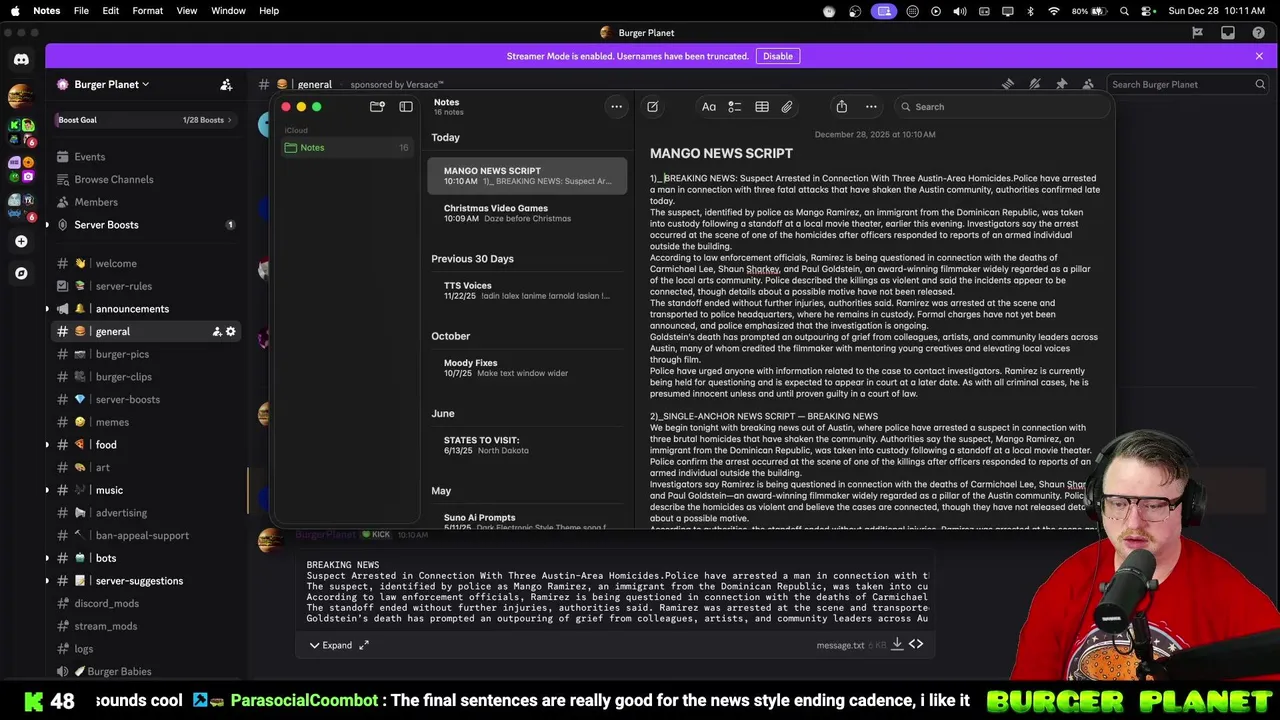Select the Burger Planet server icon
Screen dimensions: 1280x720
21,97
